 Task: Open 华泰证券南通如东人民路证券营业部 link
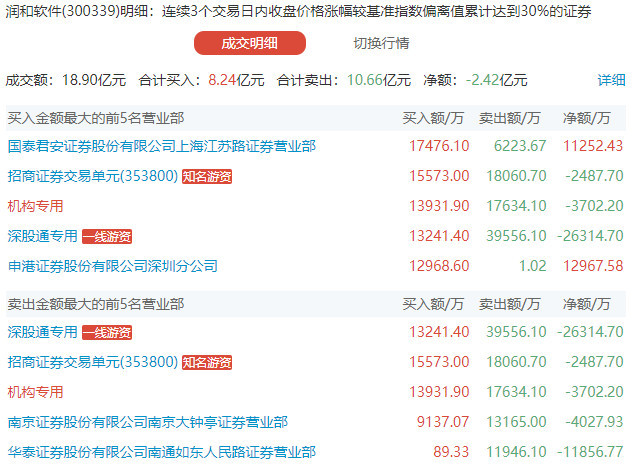tap(162, 452)
